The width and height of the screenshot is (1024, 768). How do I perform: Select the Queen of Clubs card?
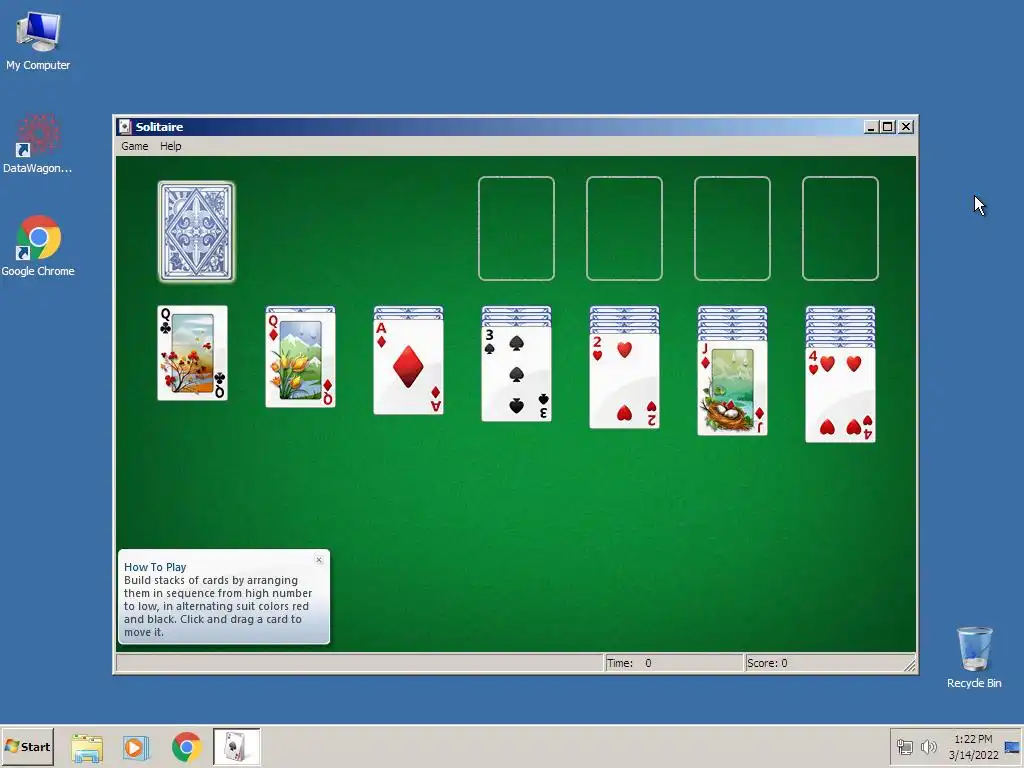[x=193, y=353]
